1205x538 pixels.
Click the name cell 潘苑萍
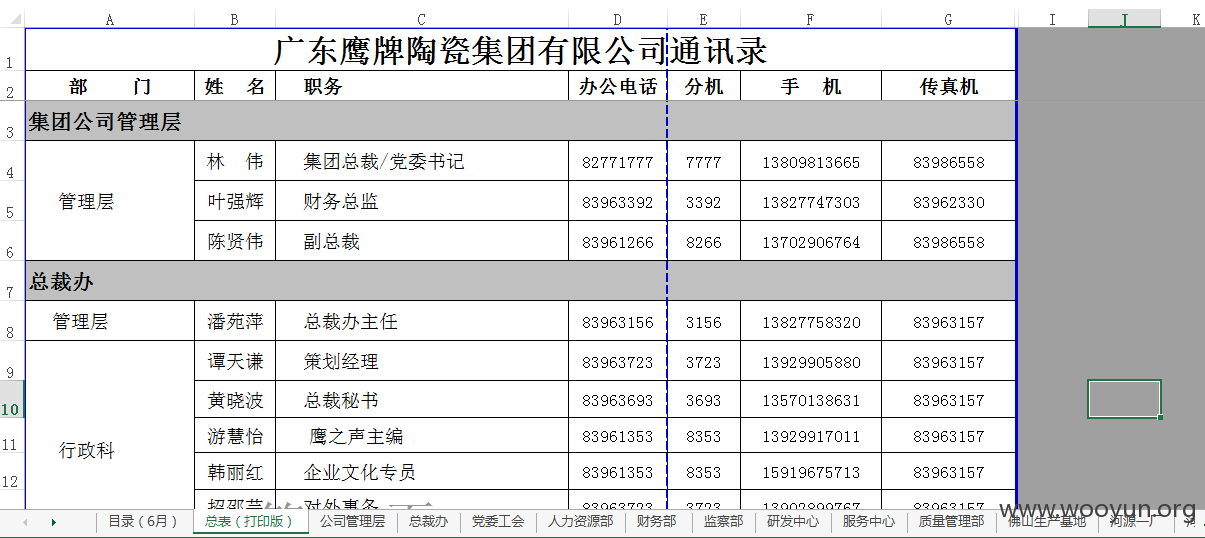(x=235, y=321)
